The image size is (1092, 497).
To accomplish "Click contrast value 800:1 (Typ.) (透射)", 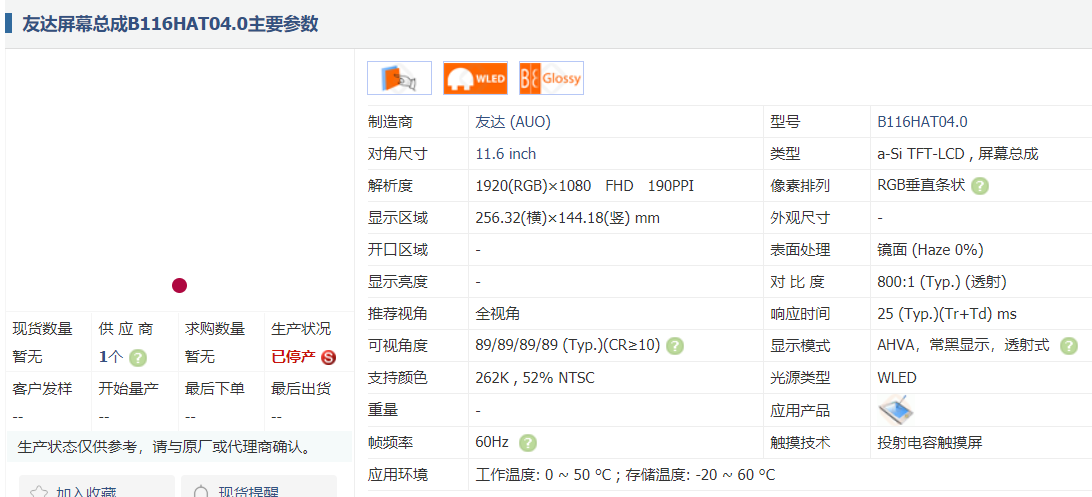I will [942, 282].
